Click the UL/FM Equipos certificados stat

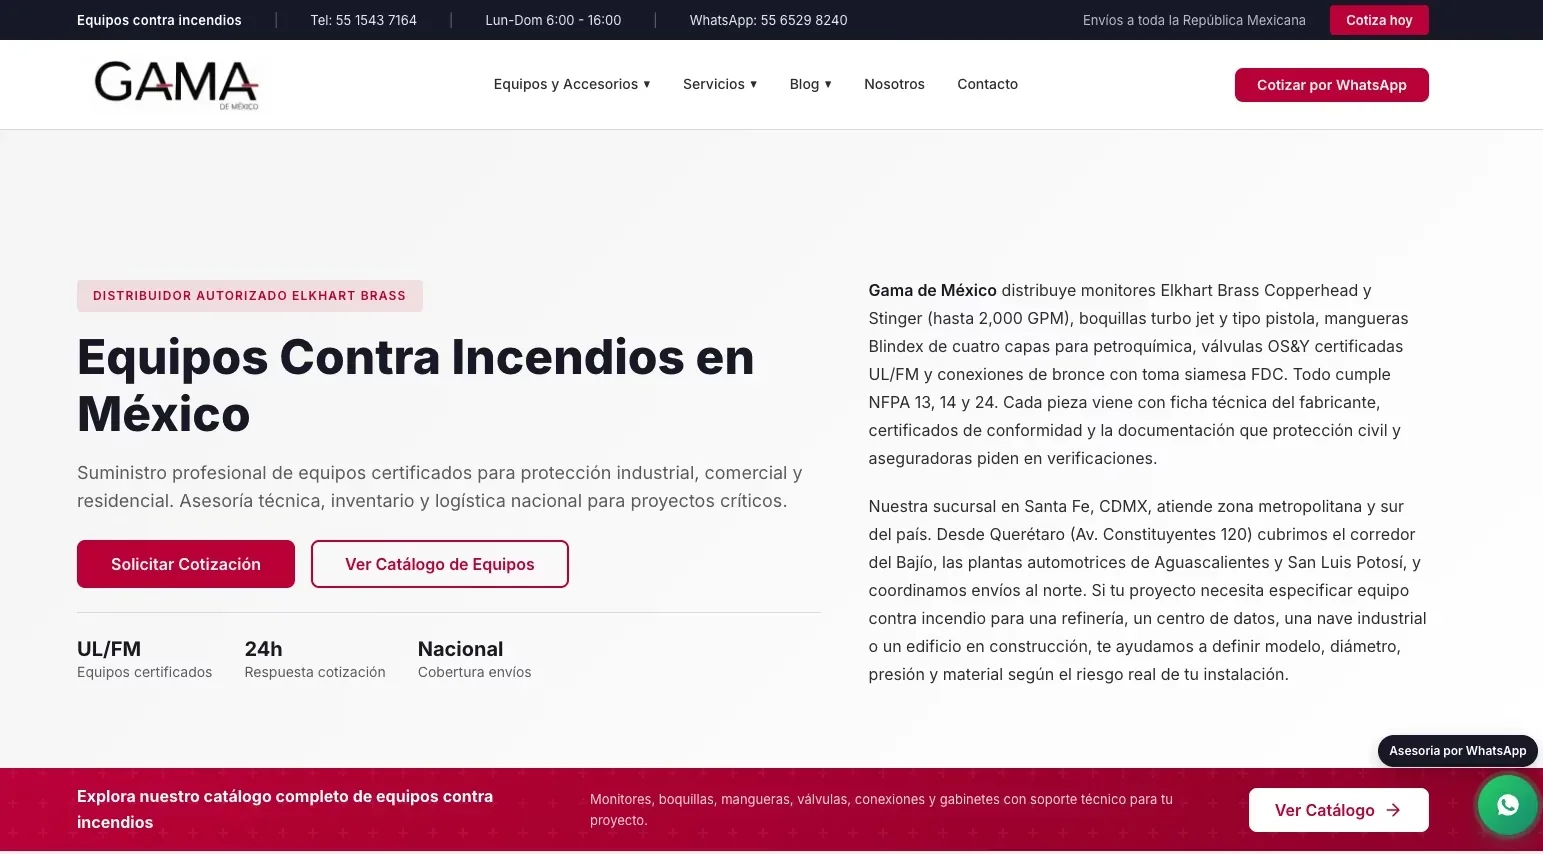click(144, 659)
